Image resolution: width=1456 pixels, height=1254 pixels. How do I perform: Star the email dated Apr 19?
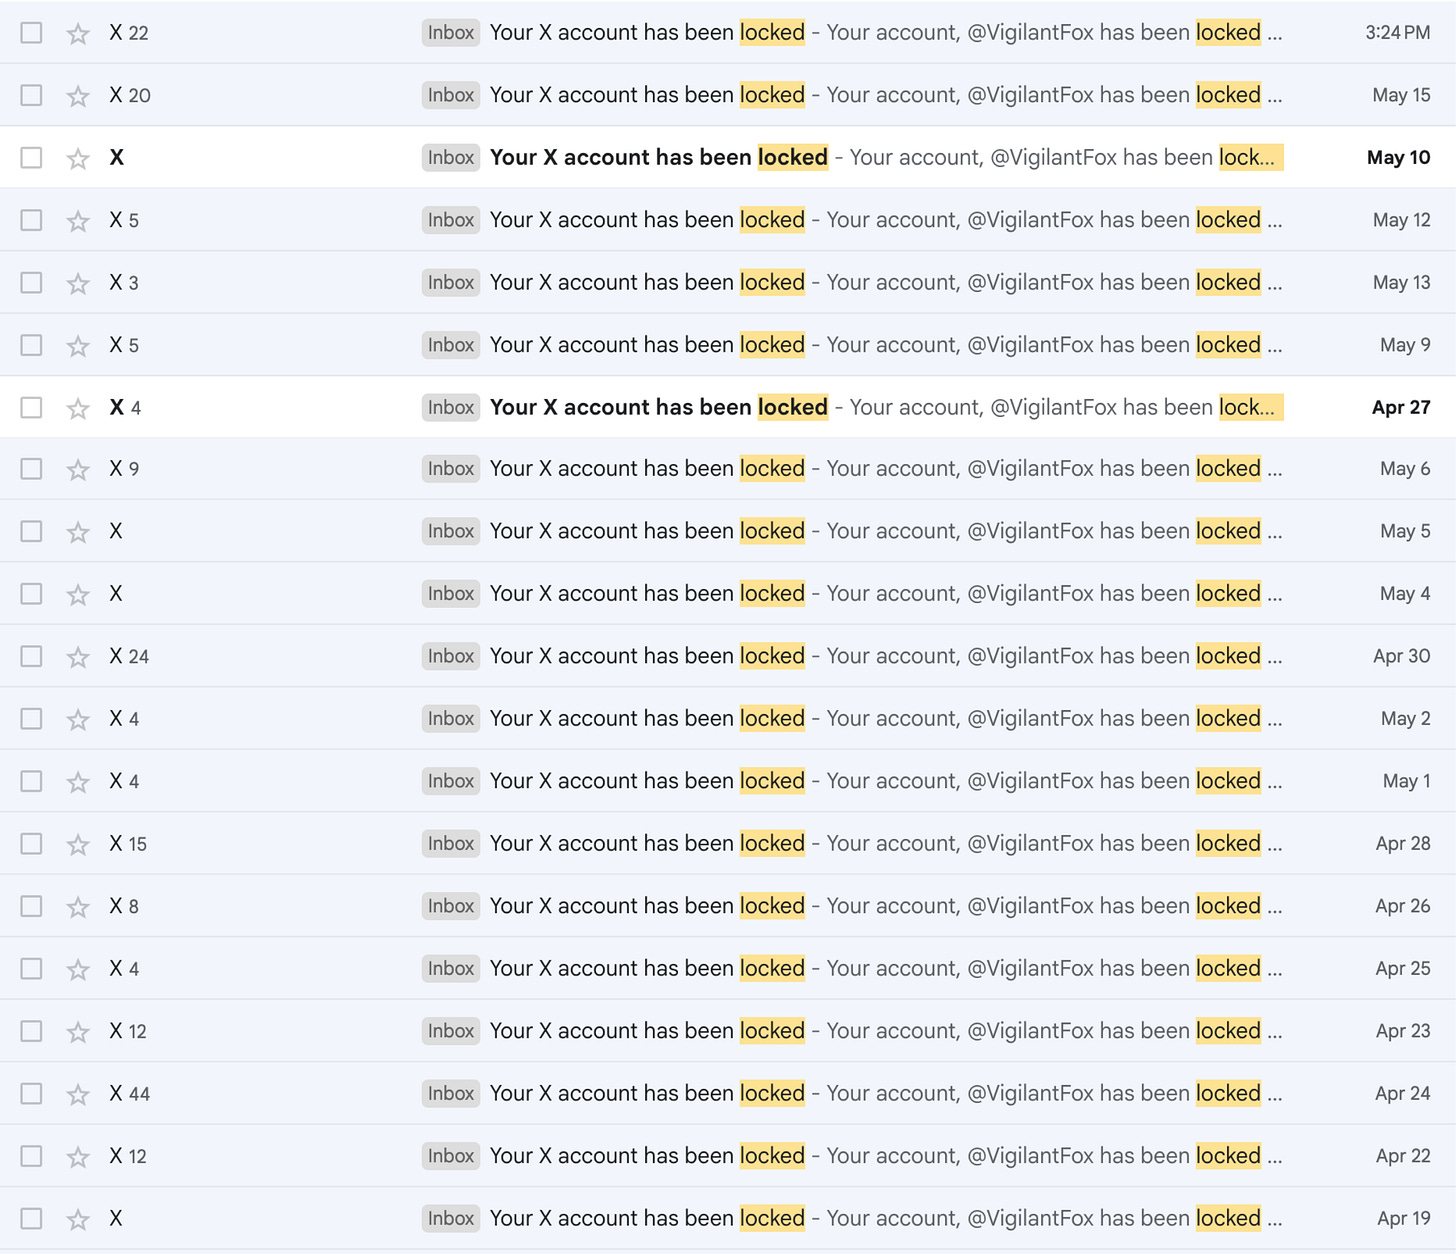78,1219
